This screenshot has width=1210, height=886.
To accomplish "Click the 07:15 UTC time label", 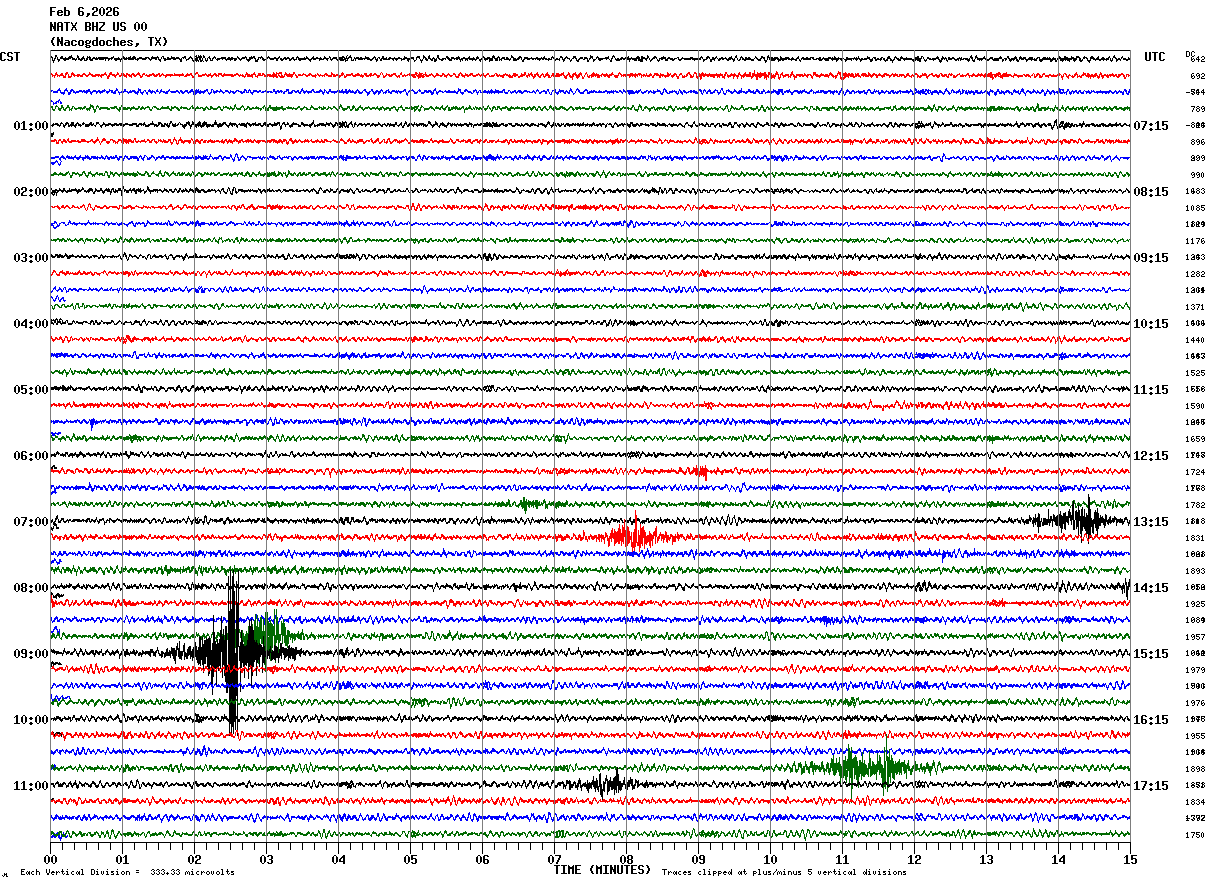I will click(1151, 126).
